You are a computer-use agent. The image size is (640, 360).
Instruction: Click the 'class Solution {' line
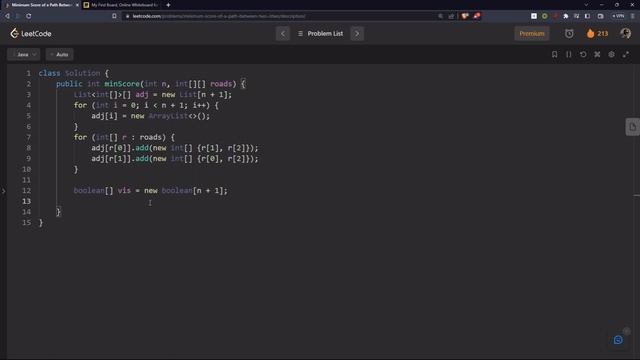point(74,73)
